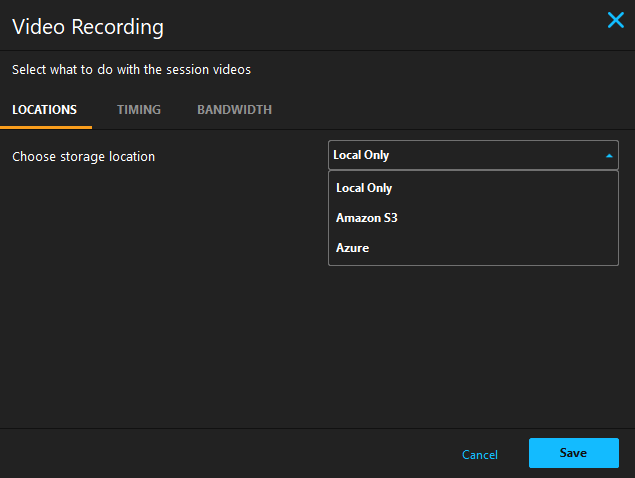635x478 pixels.
Task: Click empty tab bar space right of BANDWIDTH
Action: click(x=454, y=110)
